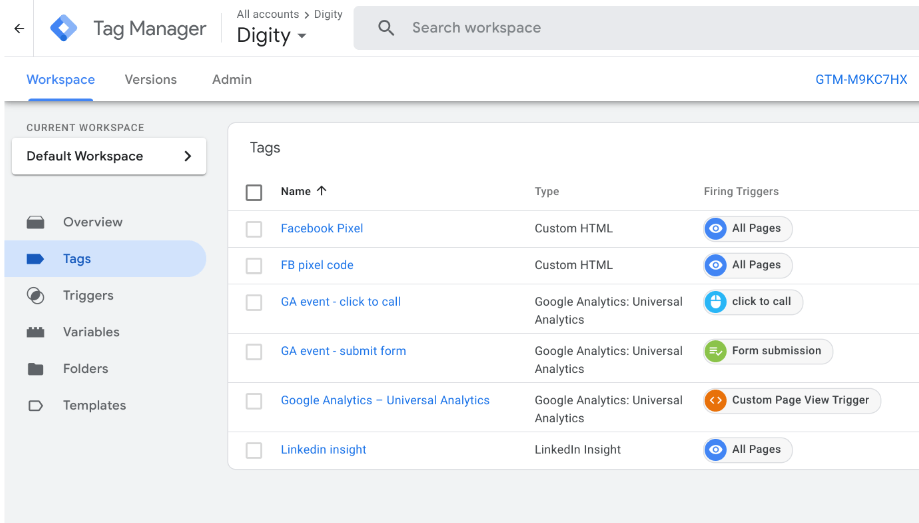The image size is (919, 523).
Task: Switch to the Versions tab
Action: click(x=151, y=80)
